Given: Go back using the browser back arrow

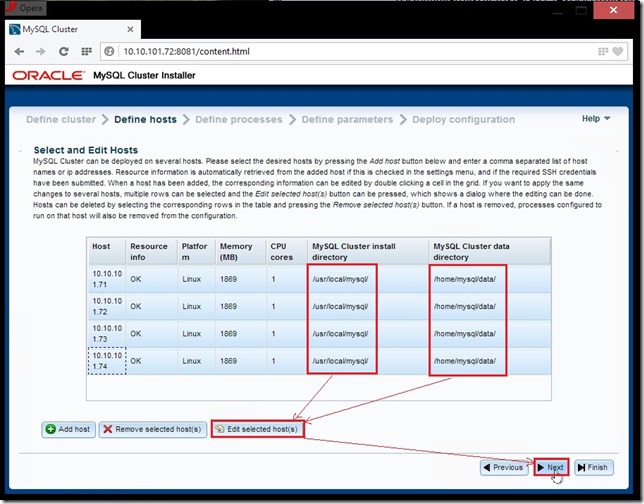Looking at the screenshot, I should coord(19,51).
